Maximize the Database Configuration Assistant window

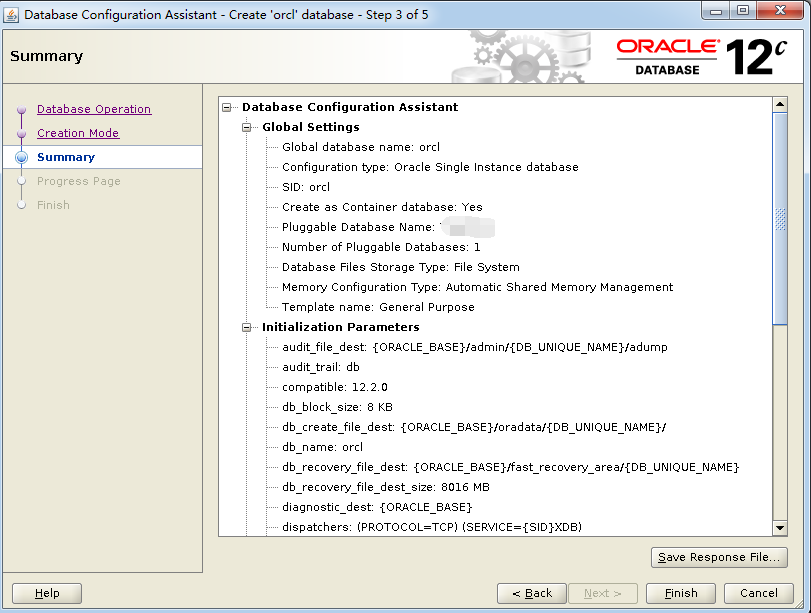click(x=743, y=10)
